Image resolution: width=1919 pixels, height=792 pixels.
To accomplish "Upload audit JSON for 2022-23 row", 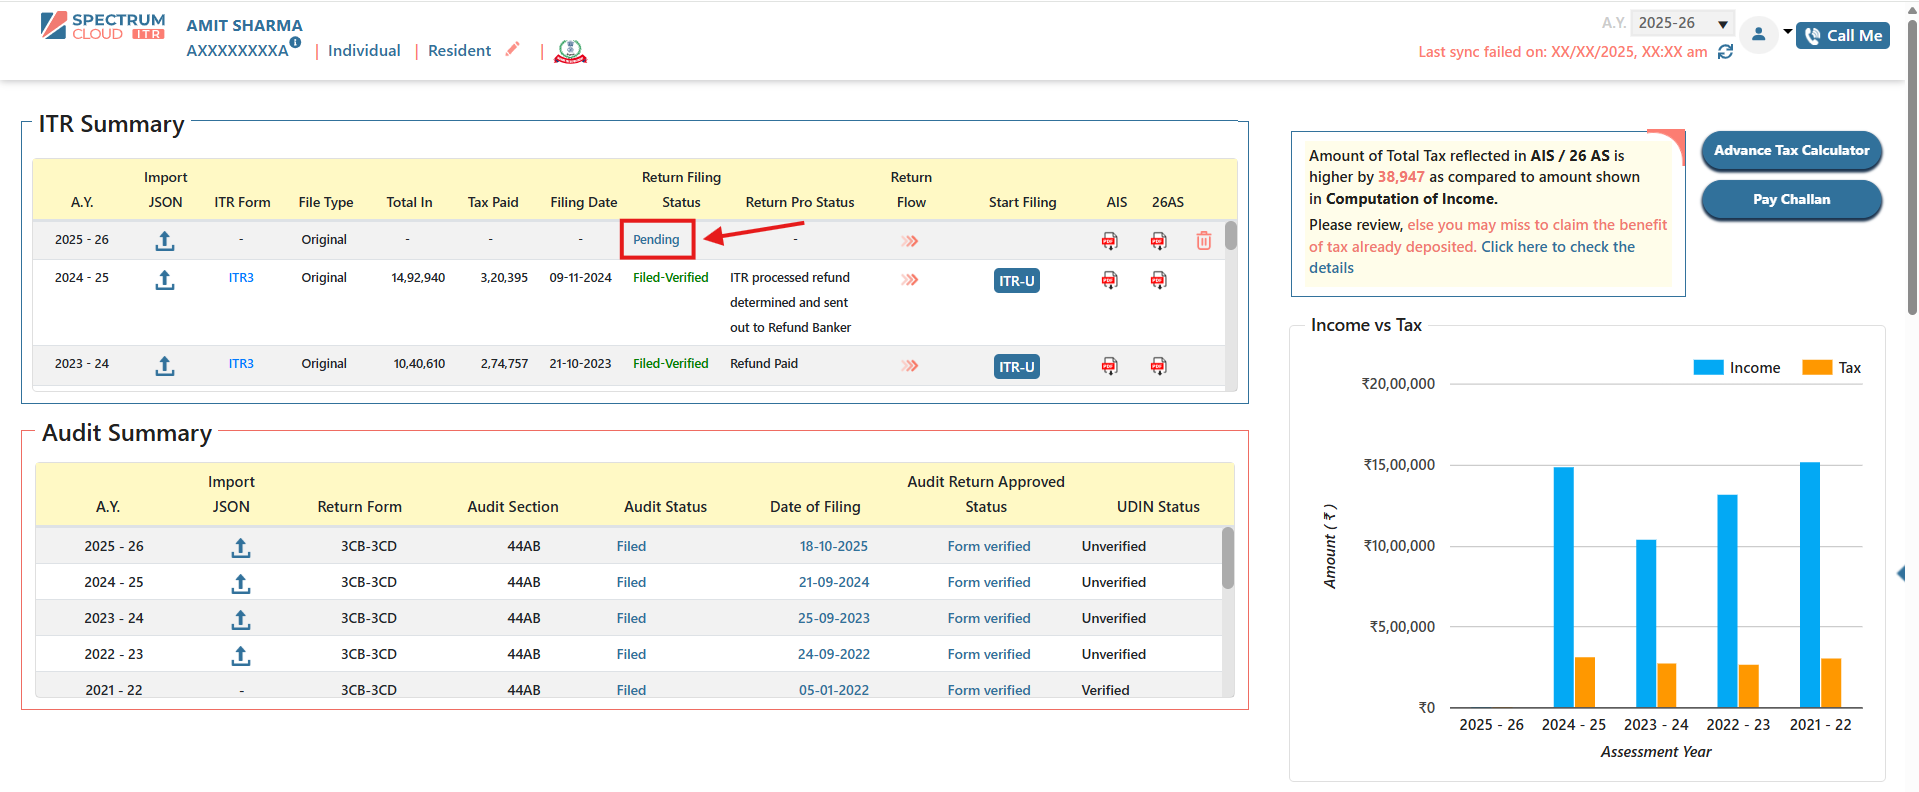I will (240, 655).
